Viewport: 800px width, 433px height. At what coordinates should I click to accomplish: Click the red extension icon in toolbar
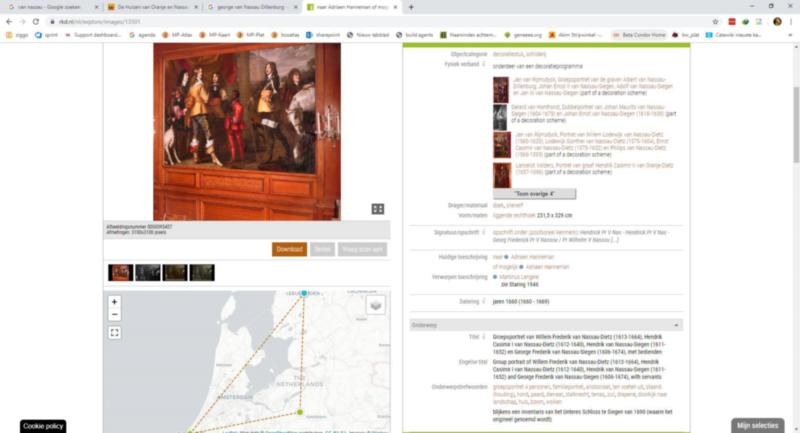732,21
